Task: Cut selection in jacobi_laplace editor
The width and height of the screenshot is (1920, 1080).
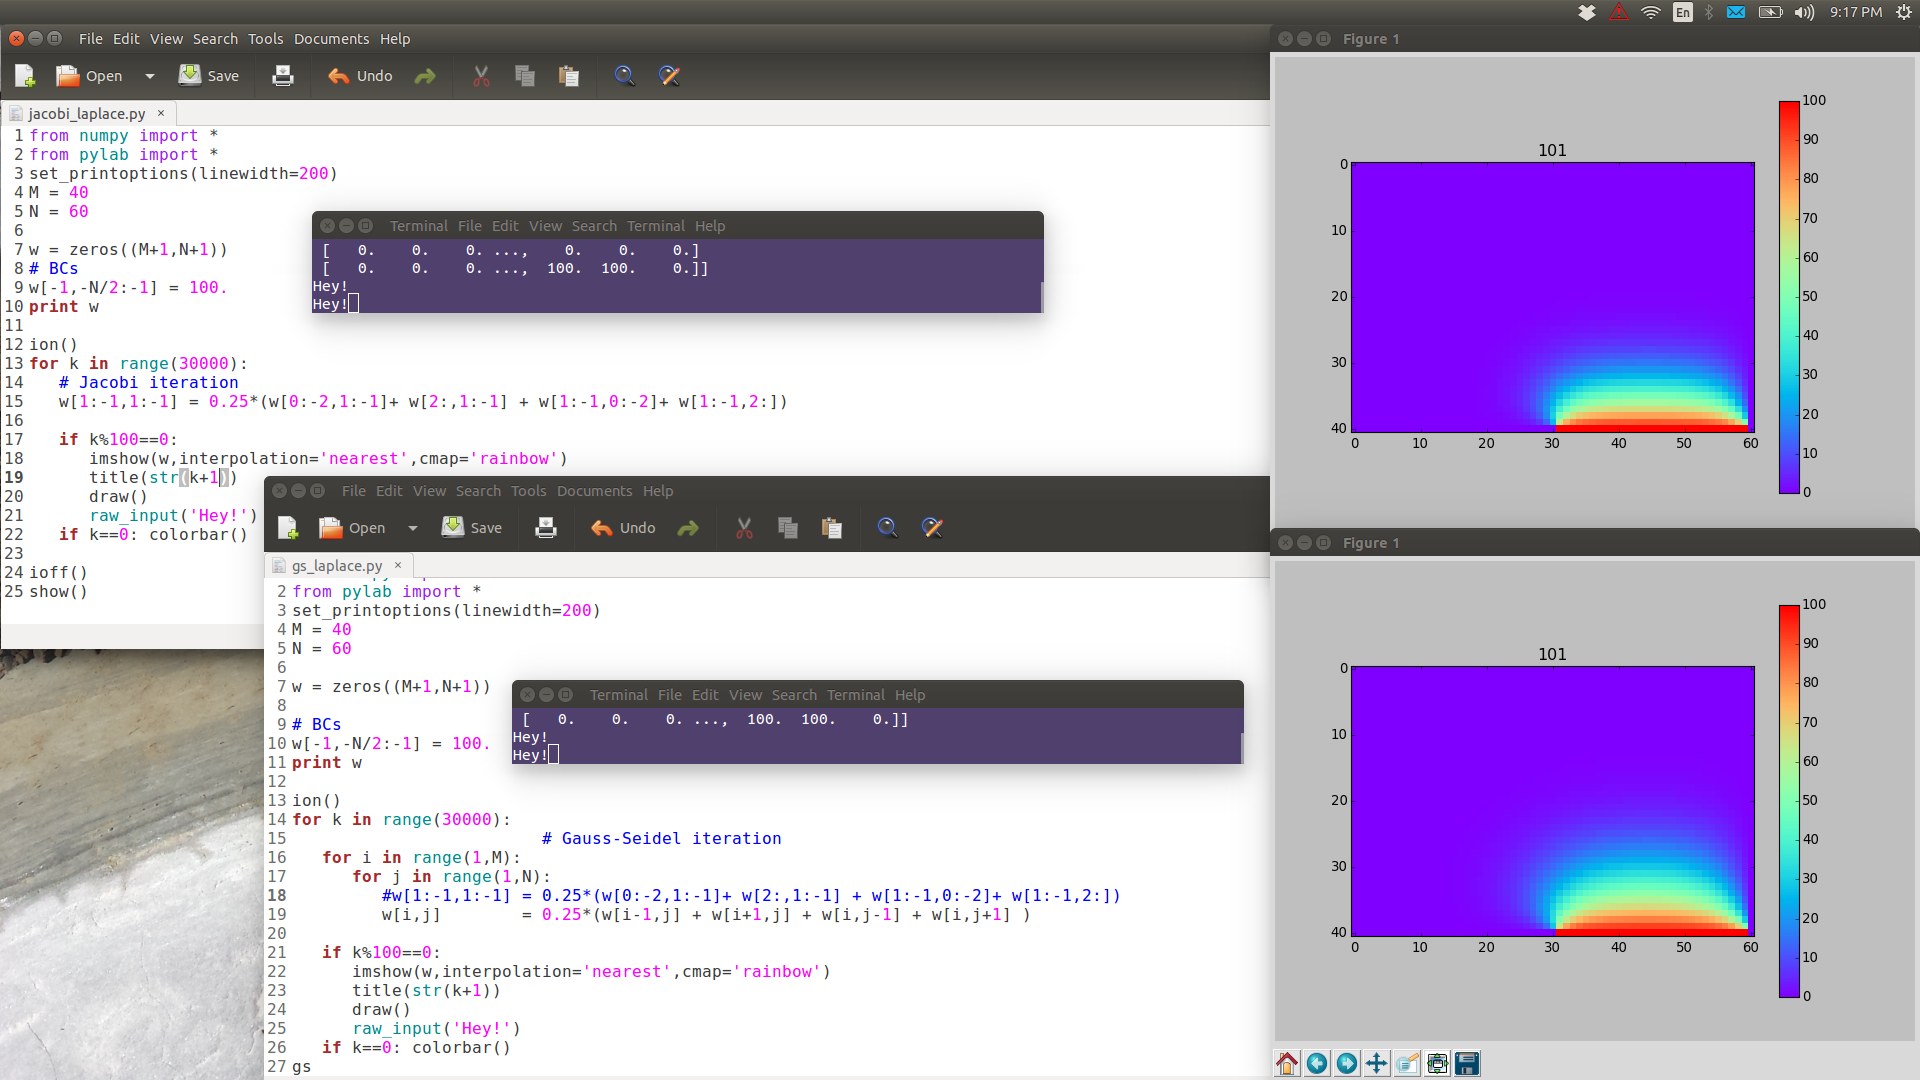Action: 481,76
